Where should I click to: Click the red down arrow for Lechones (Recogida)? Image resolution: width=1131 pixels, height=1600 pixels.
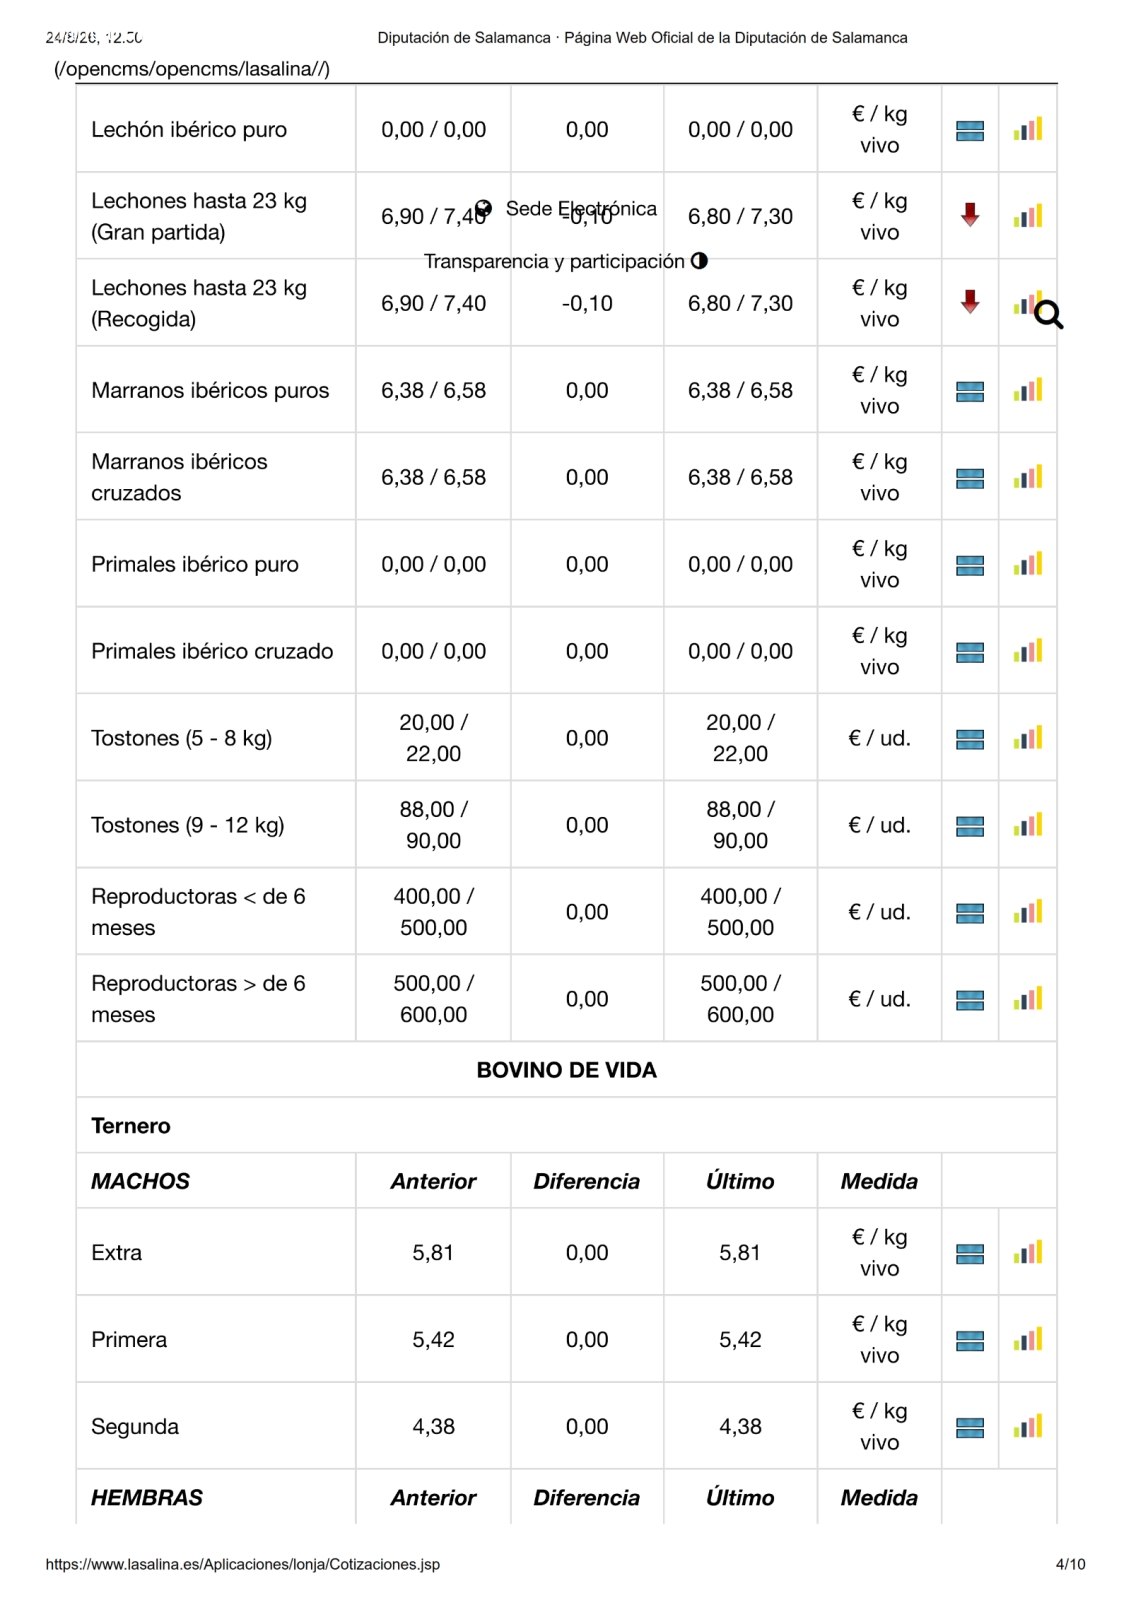(970, 302)
